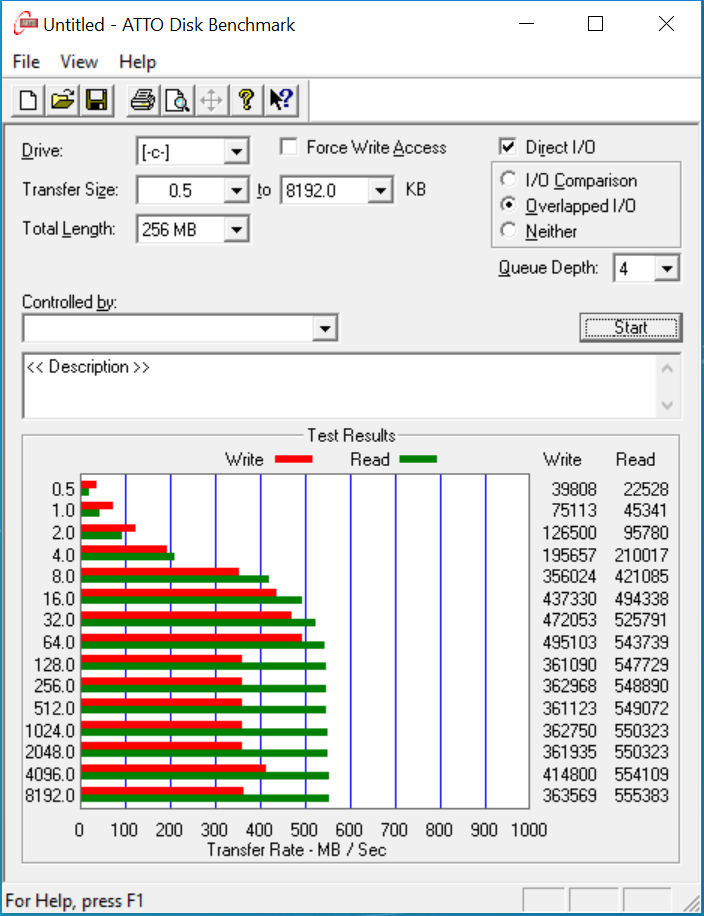The width and height of the screenshot is (704, 916).
Task: Click the Start benchmark button
Action: (x=631, y=327)
